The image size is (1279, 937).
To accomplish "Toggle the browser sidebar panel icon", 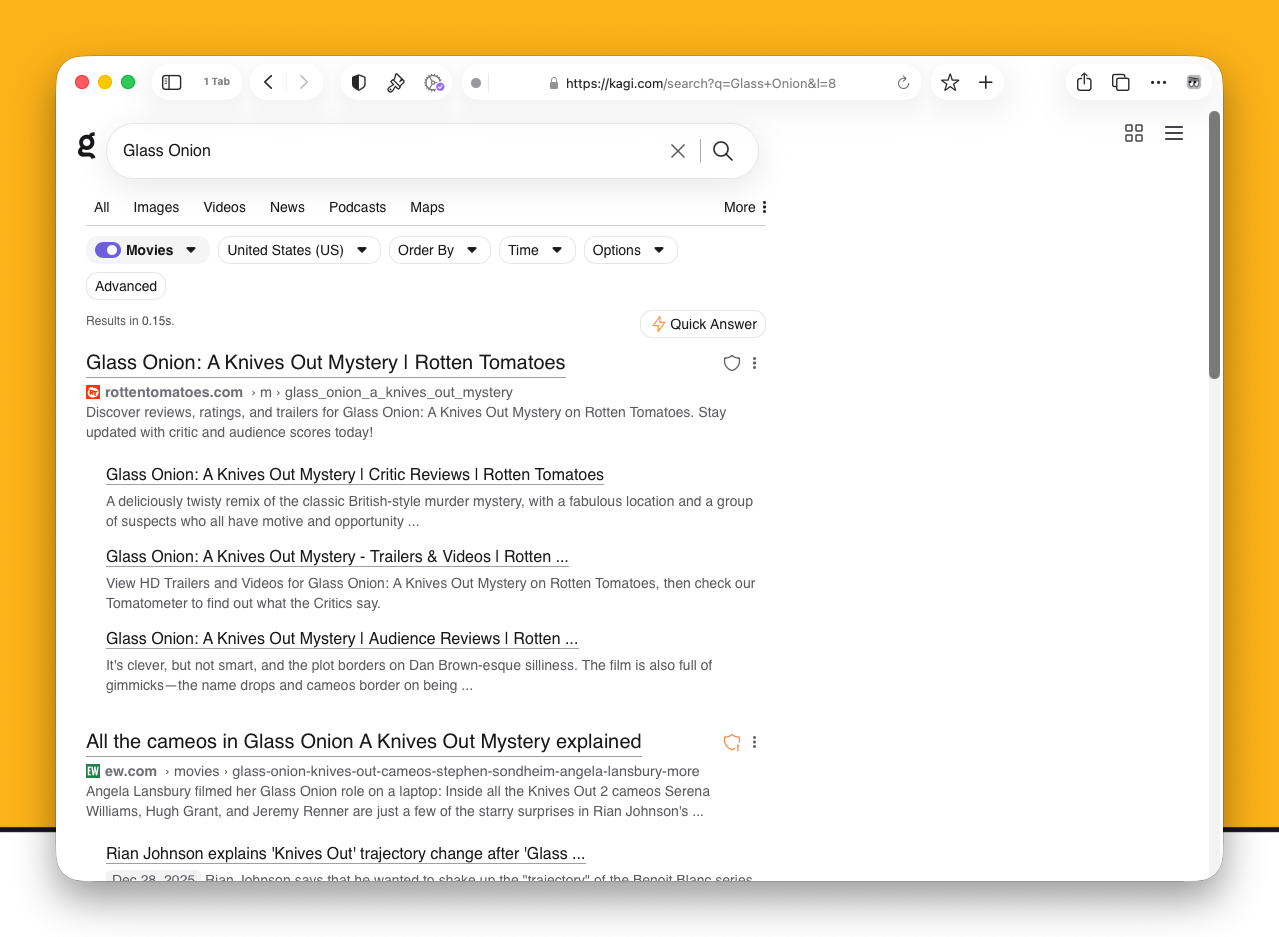I will 172,83.
